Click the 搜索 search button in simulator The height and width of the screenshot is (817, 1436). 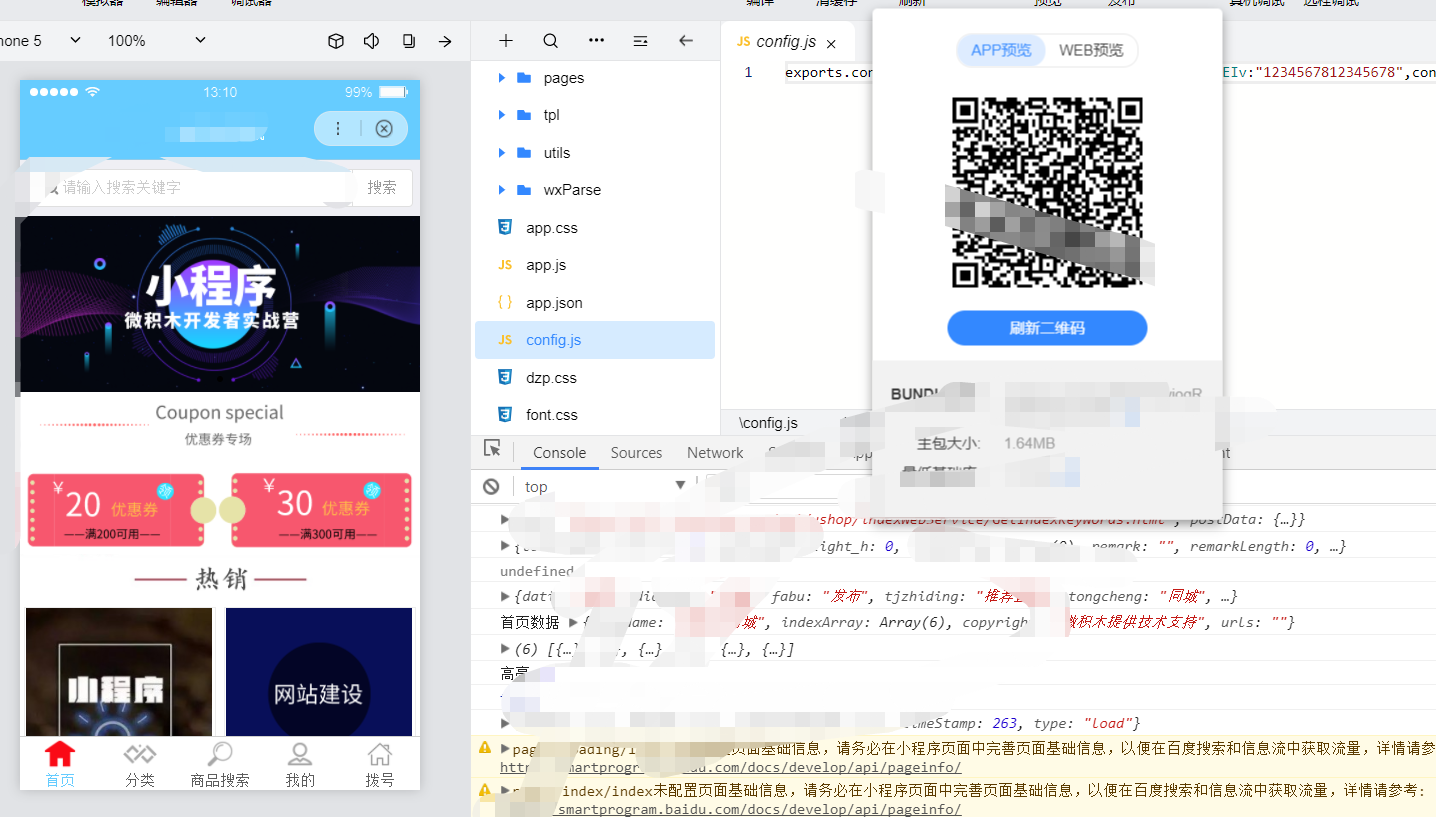click(x=382, y=187)
